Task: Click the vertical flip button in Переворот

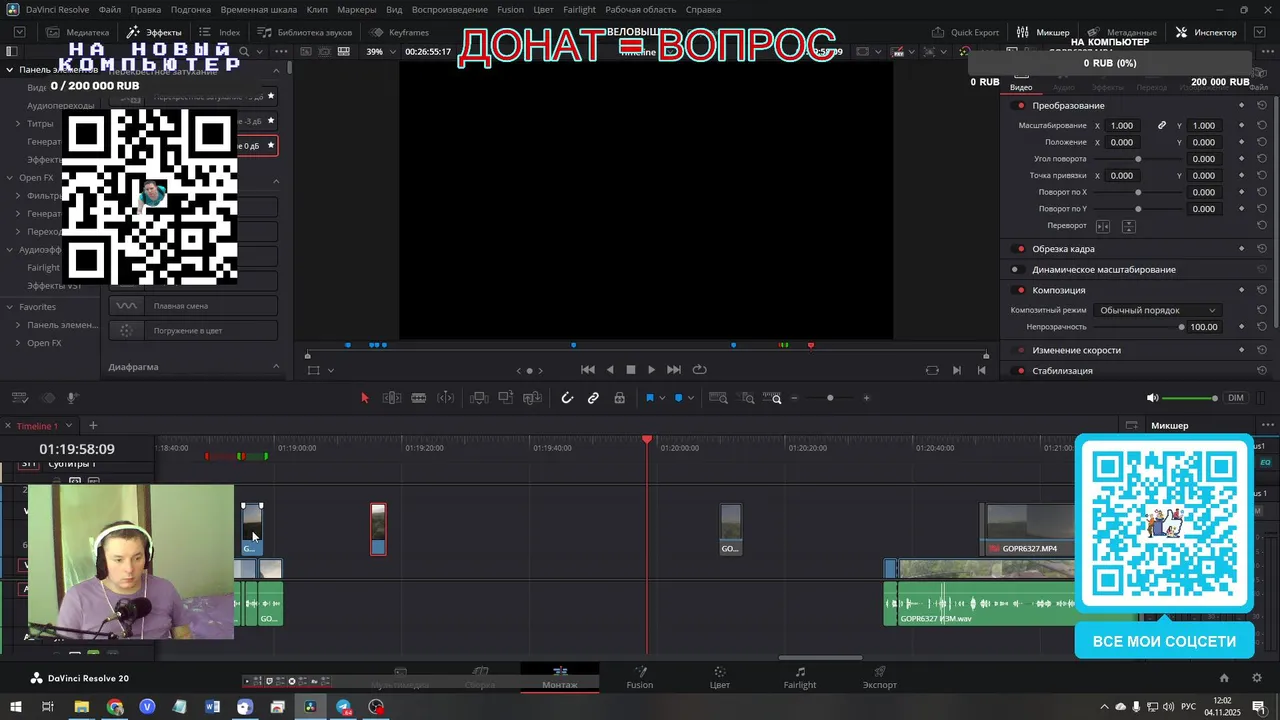Action: point(1128,226)
